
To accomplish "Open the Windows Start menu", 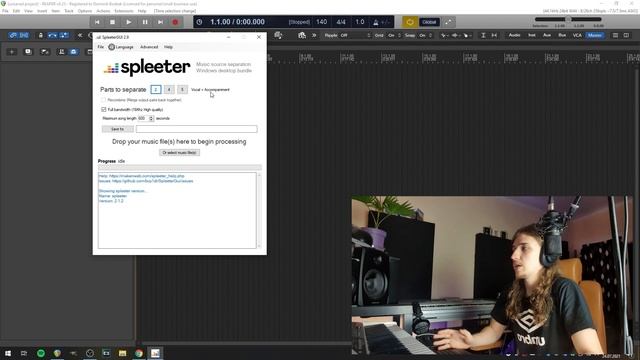I will (8, 353).
